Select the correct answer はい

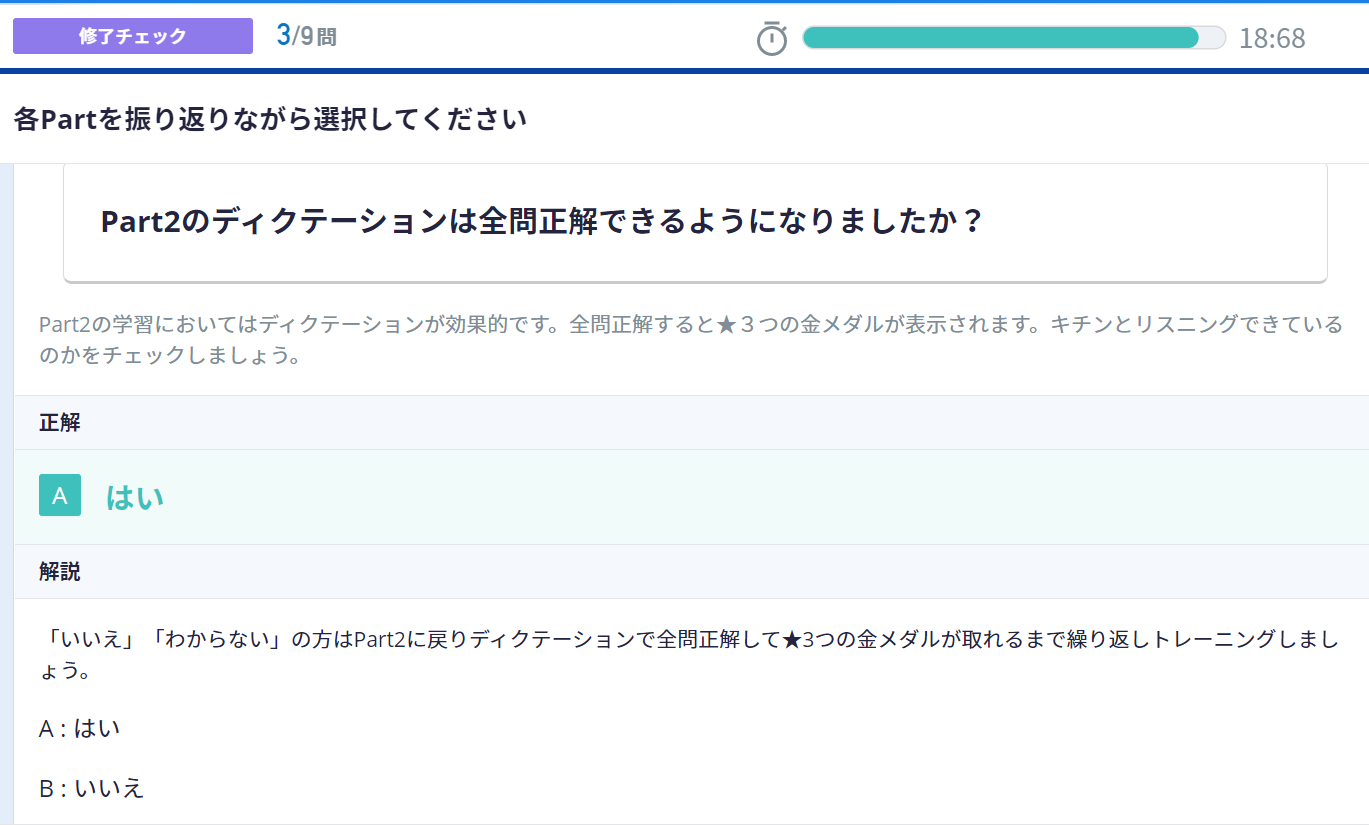click(134, 494)
